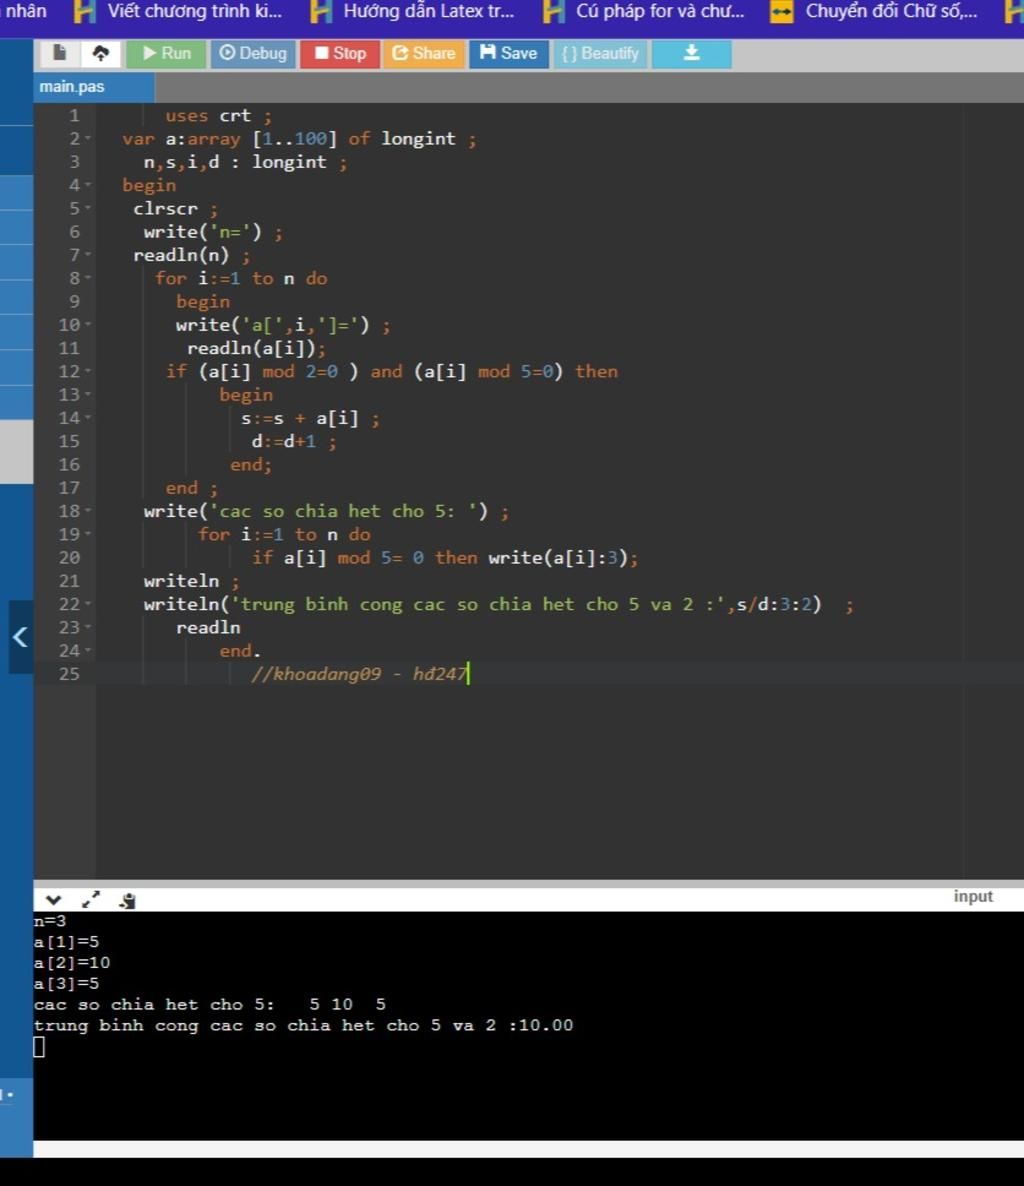Fold code at line 7 arrow
1024x1186 pixels.
point(88,255)
